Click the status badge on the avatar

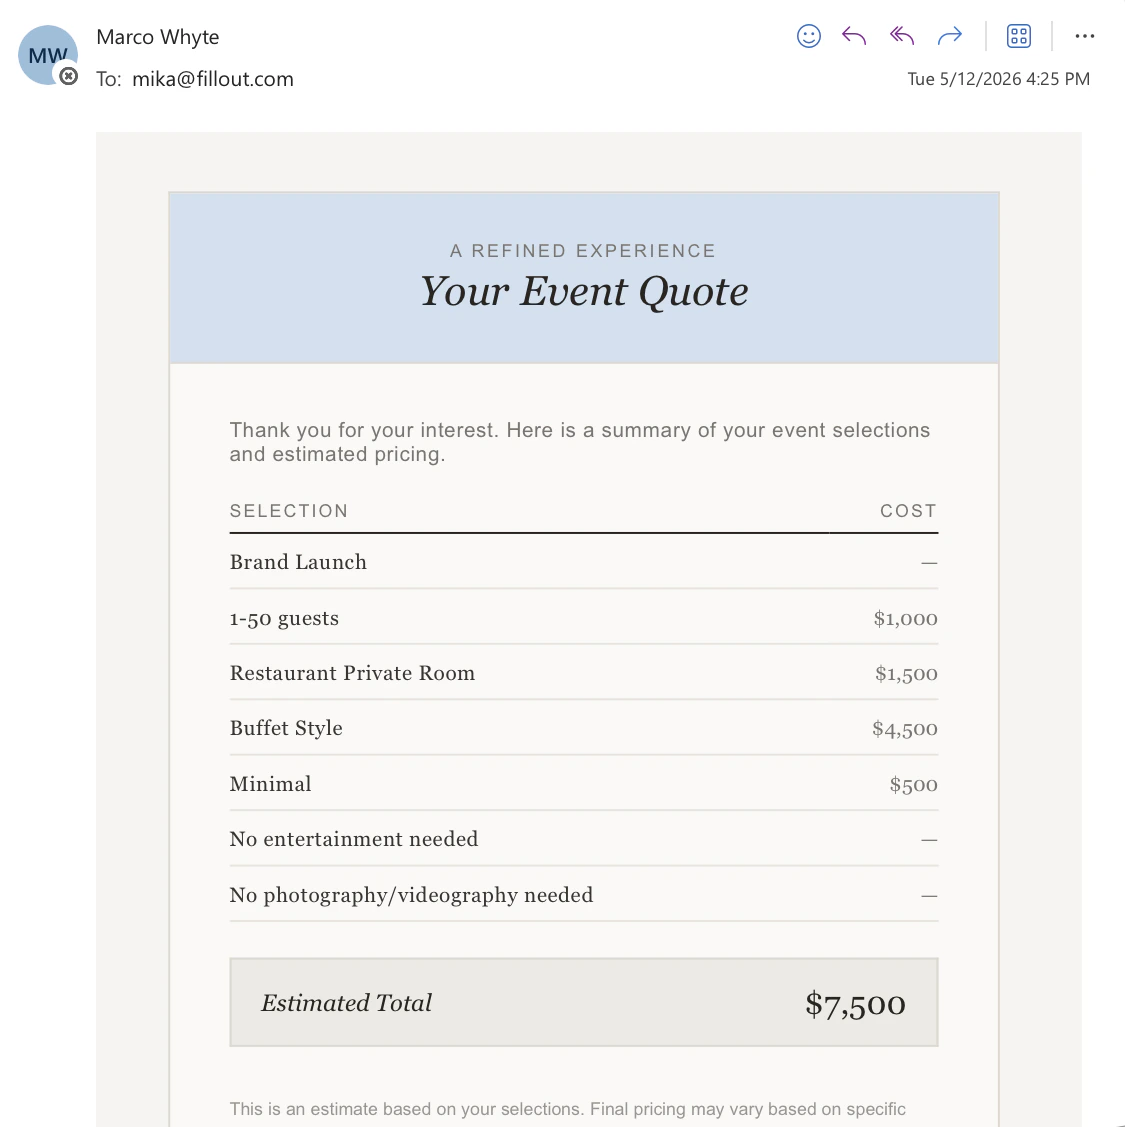pos(68,75)
